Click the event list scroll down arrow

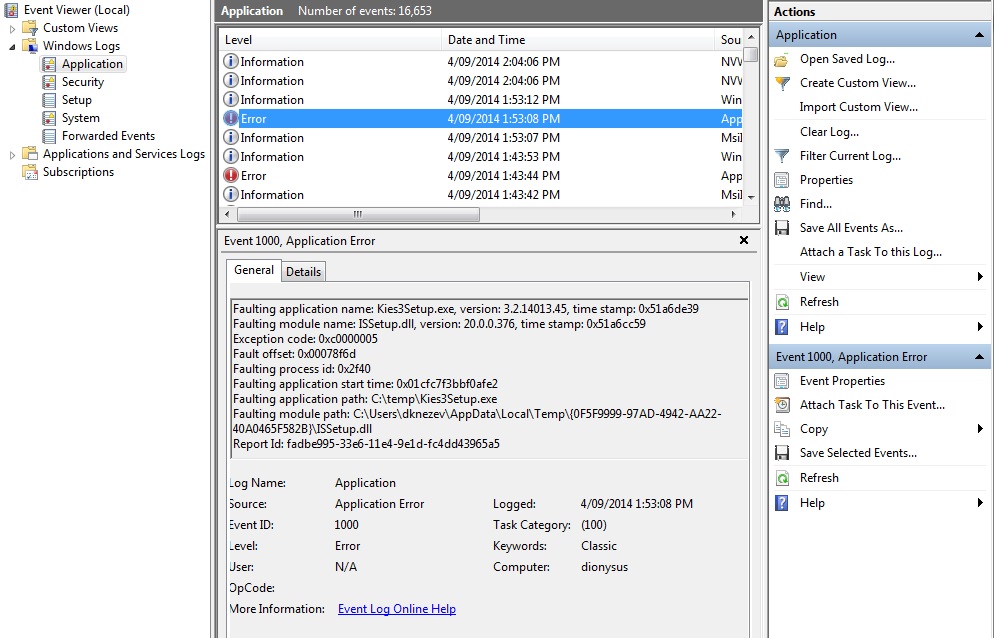pyautogui.click(x=751, y=197)
